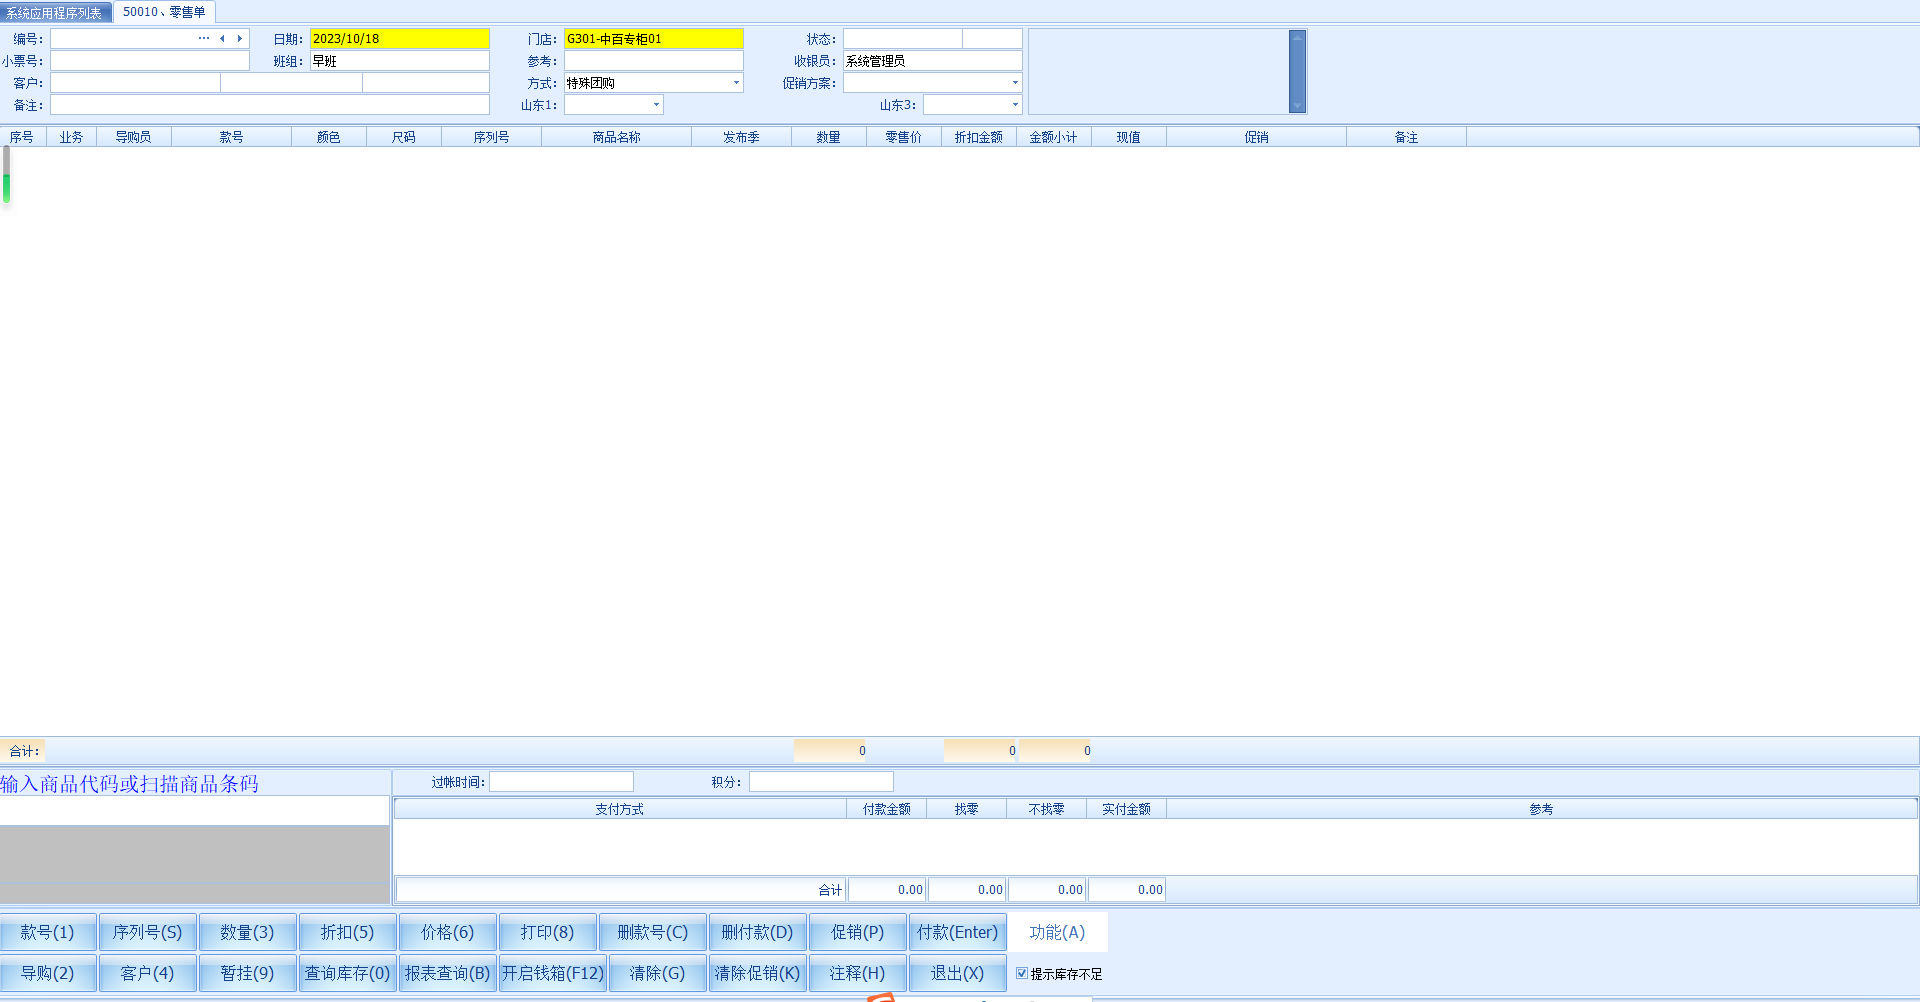This screenshot has height=1002, width=1920.
Task: Click the 序列号(S) button
Action: point(148,932)
